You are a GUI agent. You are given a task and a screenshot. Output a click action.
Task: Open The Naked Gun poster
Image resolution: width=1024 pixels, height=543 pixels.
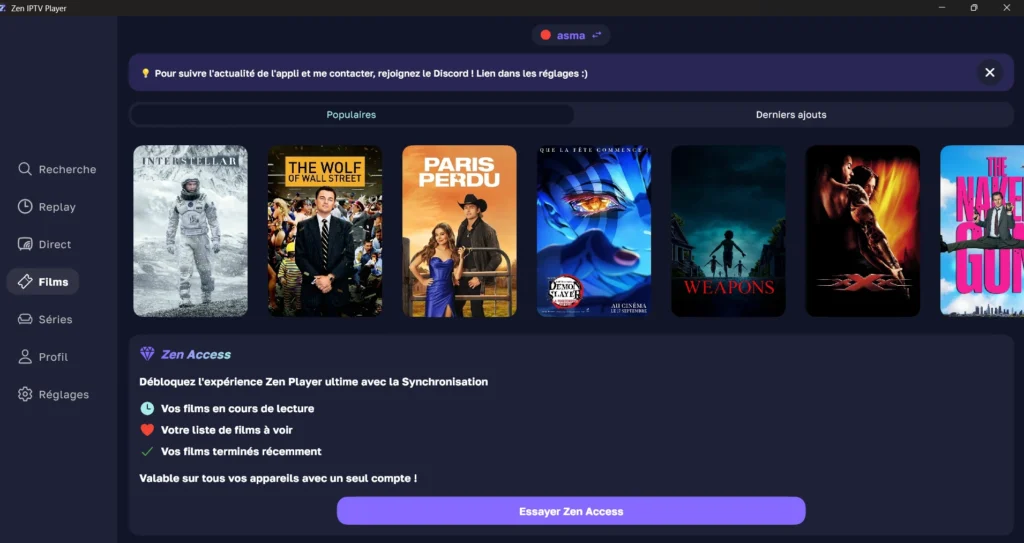tap(981, 231)
